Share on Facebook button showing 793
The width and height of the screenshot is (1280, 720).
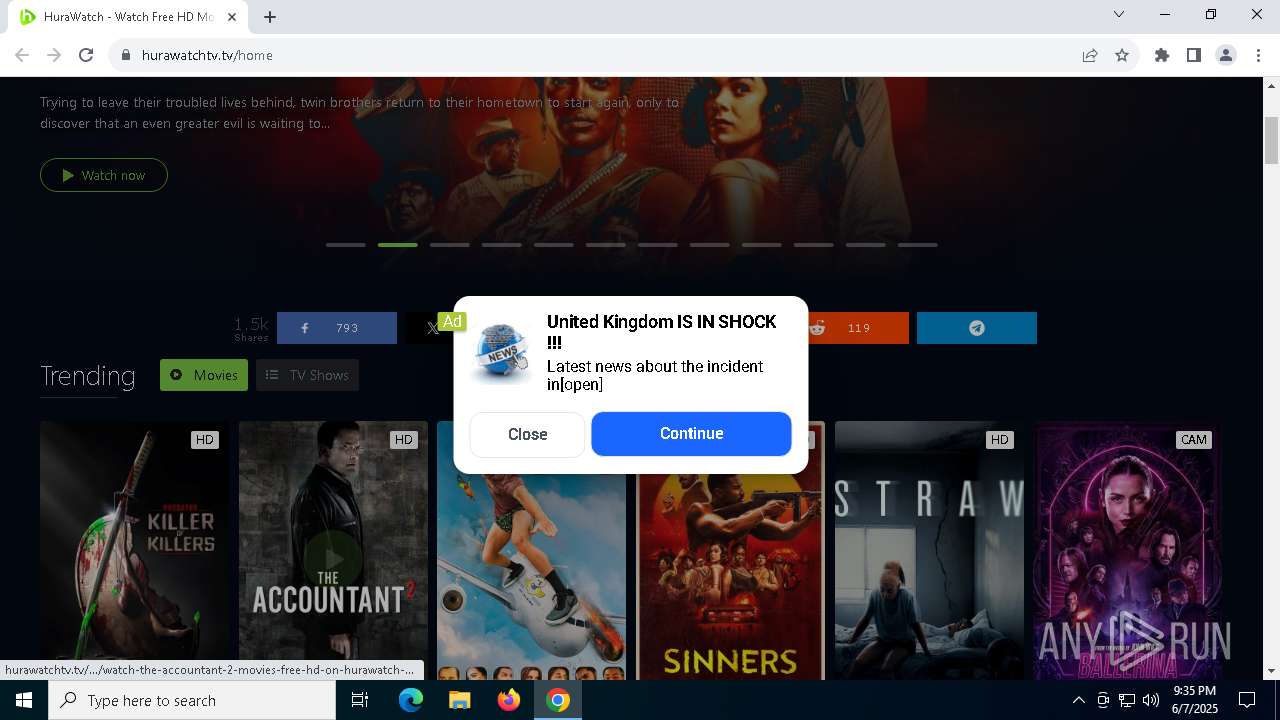(x=337, y=328)
